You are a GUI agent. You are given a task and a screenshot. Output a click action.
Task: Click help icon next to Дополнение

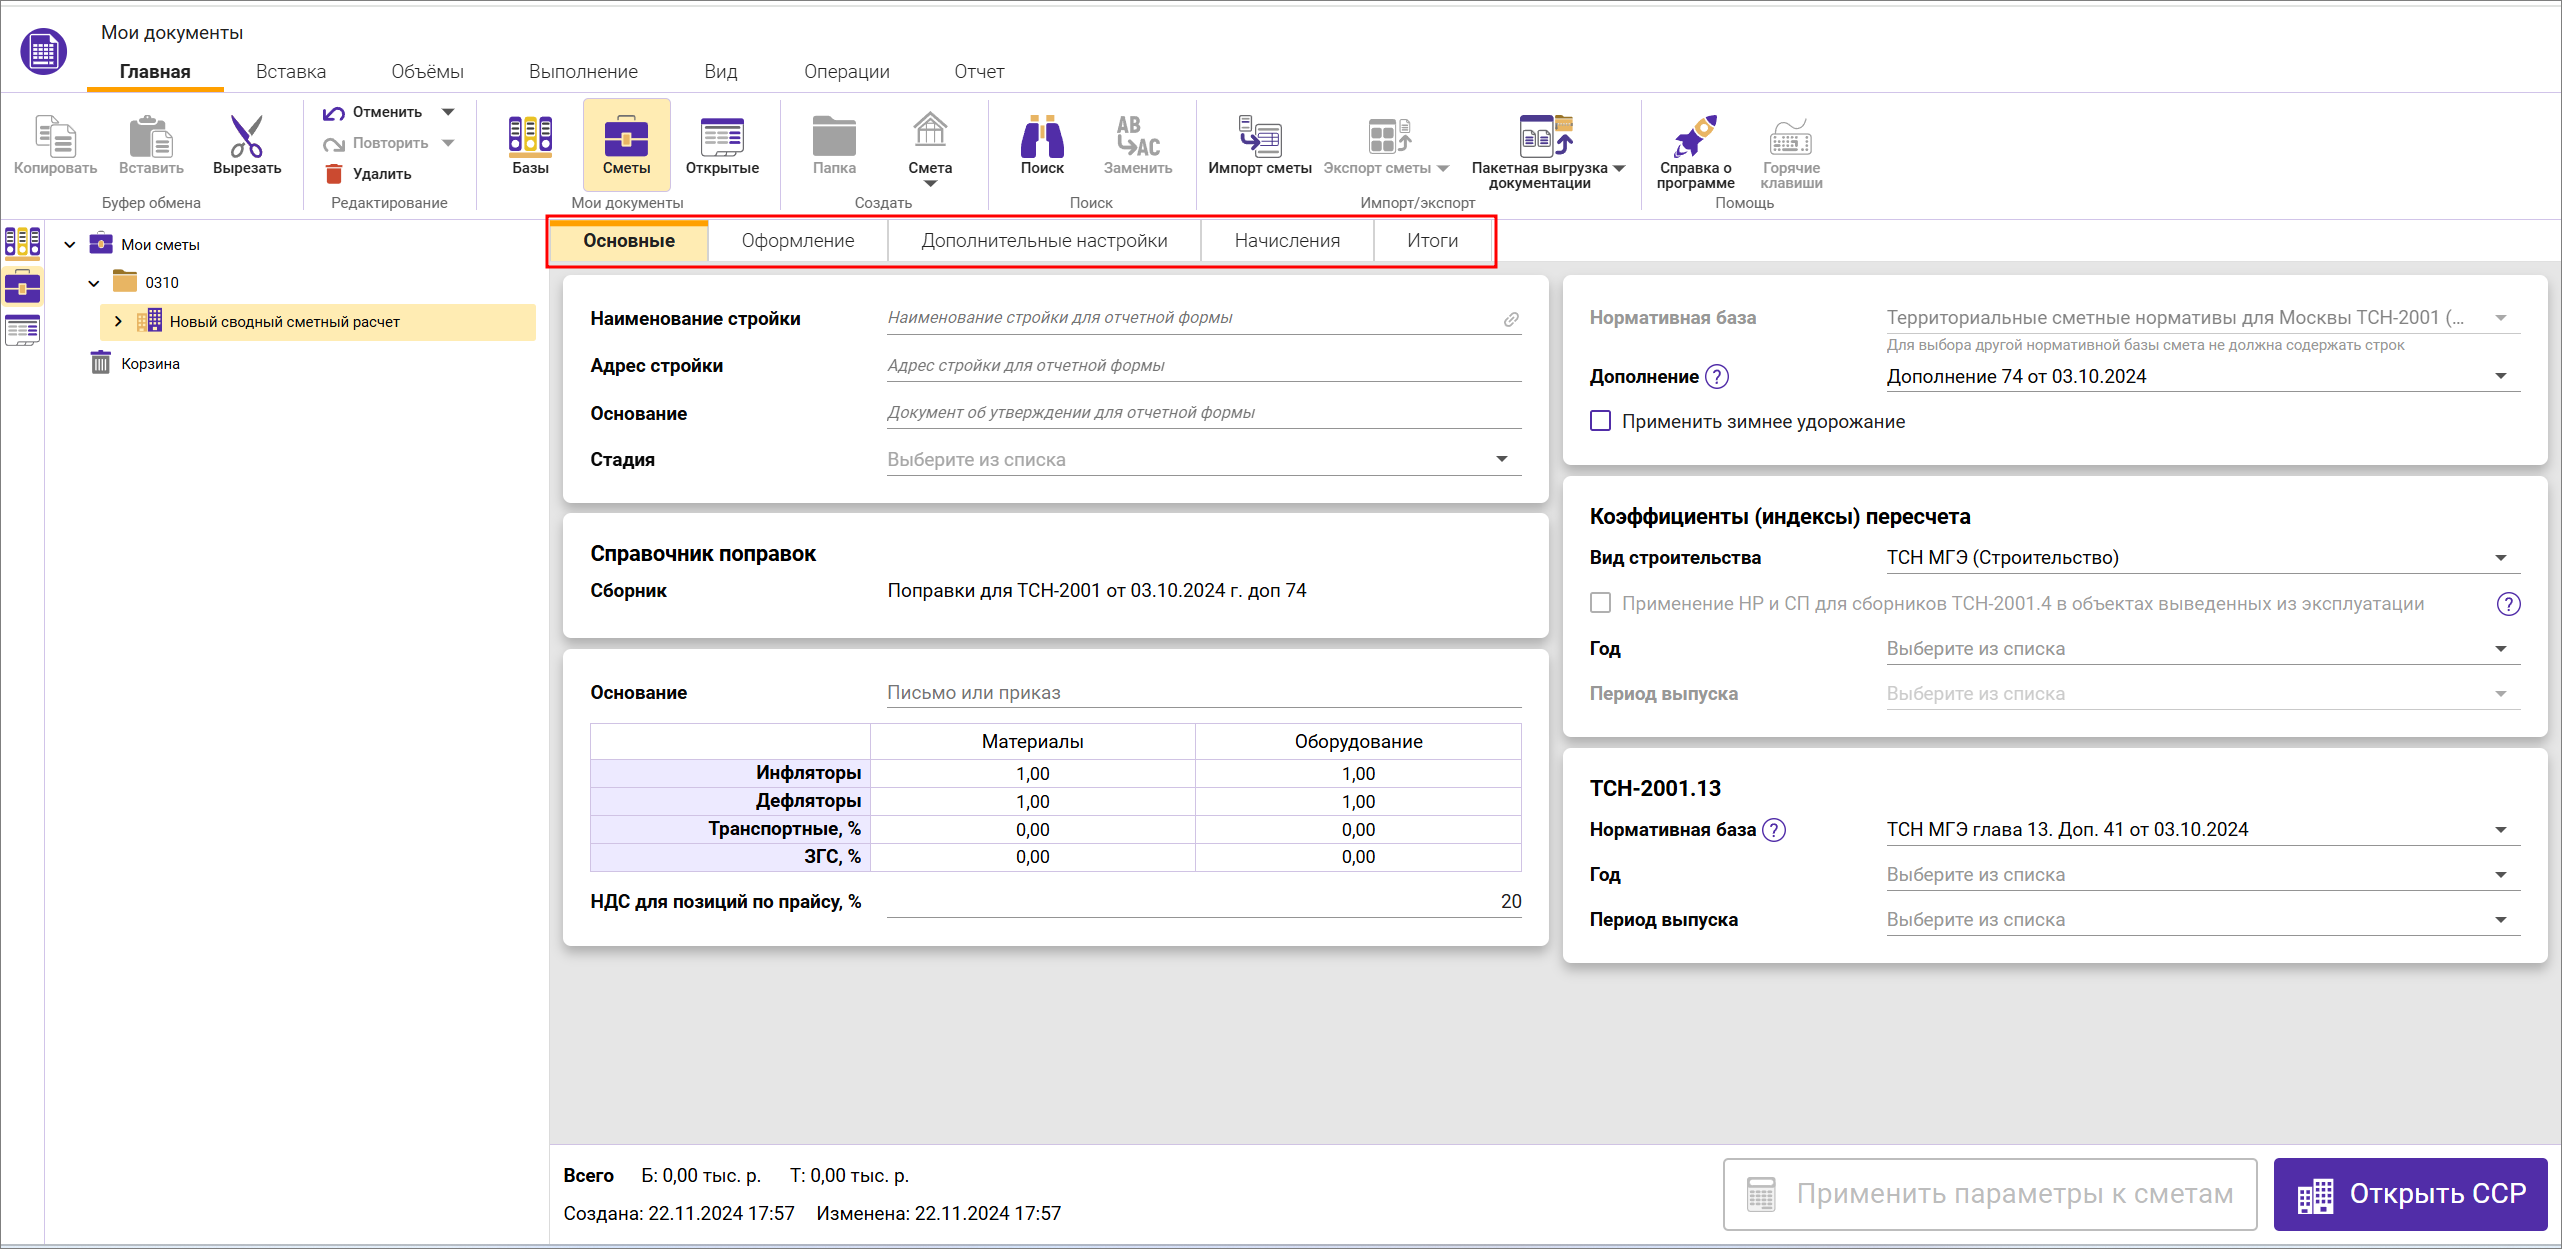(x=1716, y=377)
